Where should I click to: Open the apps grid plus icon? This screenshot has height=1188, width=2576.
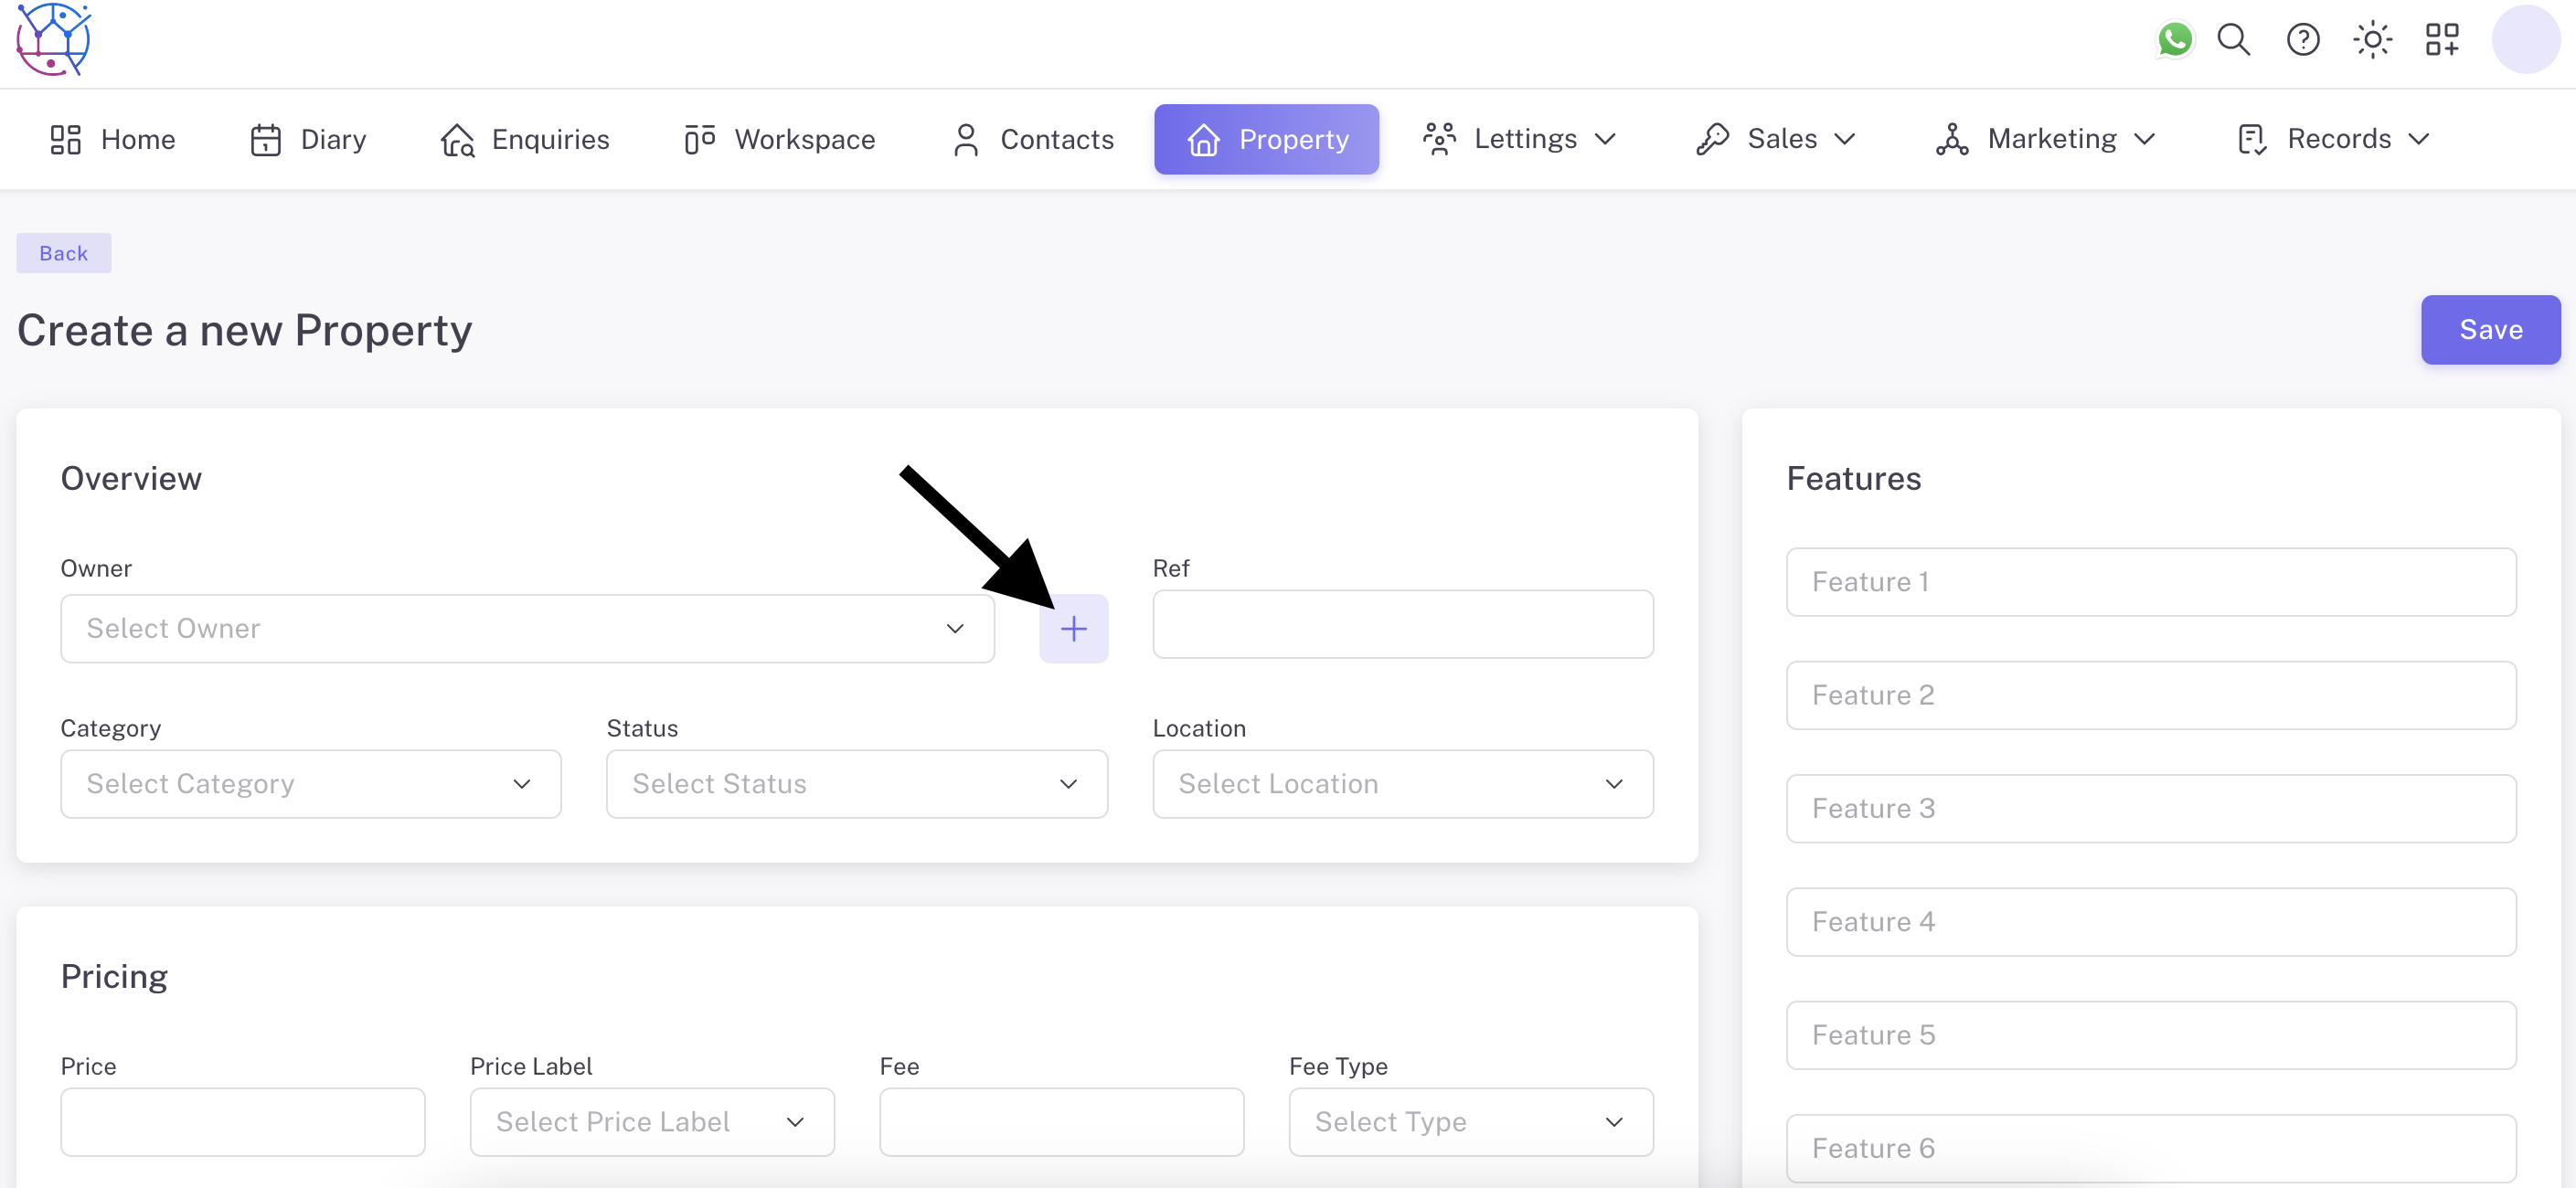[2442, 40]
